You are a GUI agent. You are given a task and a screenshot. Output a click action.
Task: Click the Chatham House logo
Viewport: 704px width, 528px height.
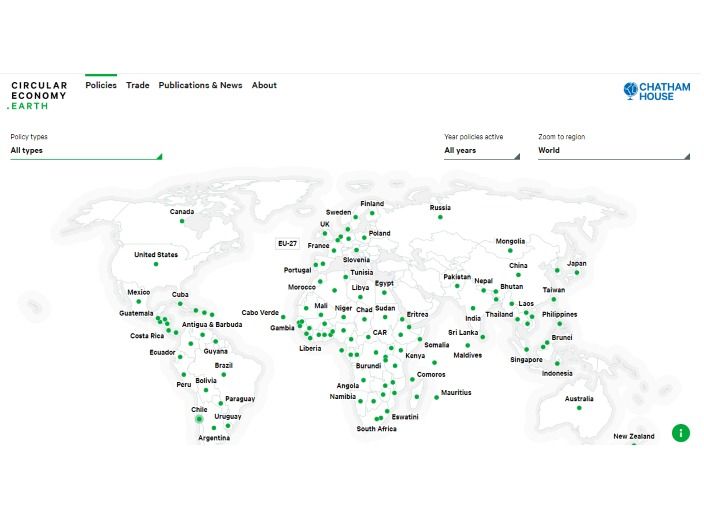(x=657, y=91)
